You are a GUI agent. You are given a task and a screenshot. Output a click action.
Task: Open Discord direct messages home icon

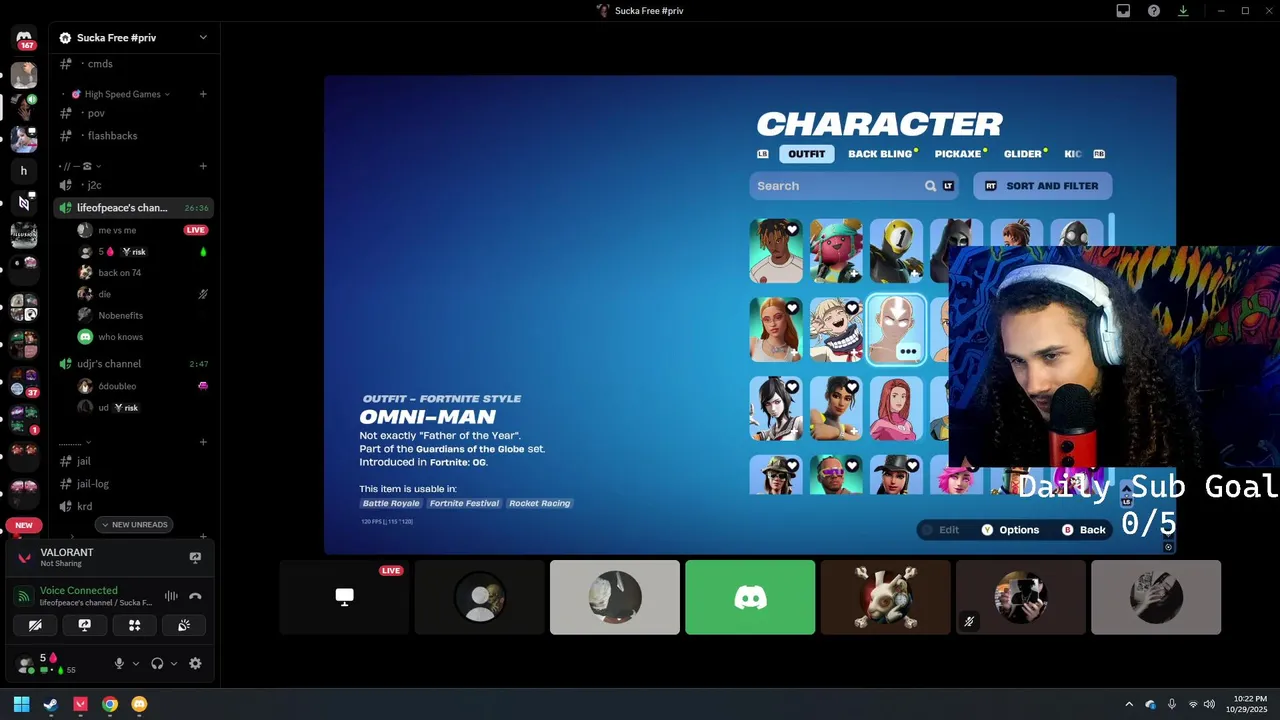coord(24,38)
